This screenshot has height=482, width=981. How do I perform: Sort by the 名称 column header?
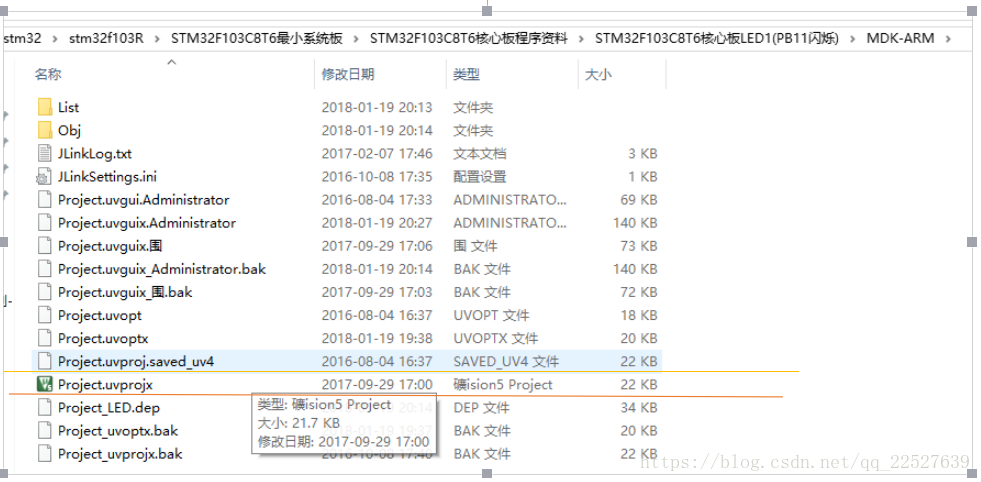(x=48, y=74)
